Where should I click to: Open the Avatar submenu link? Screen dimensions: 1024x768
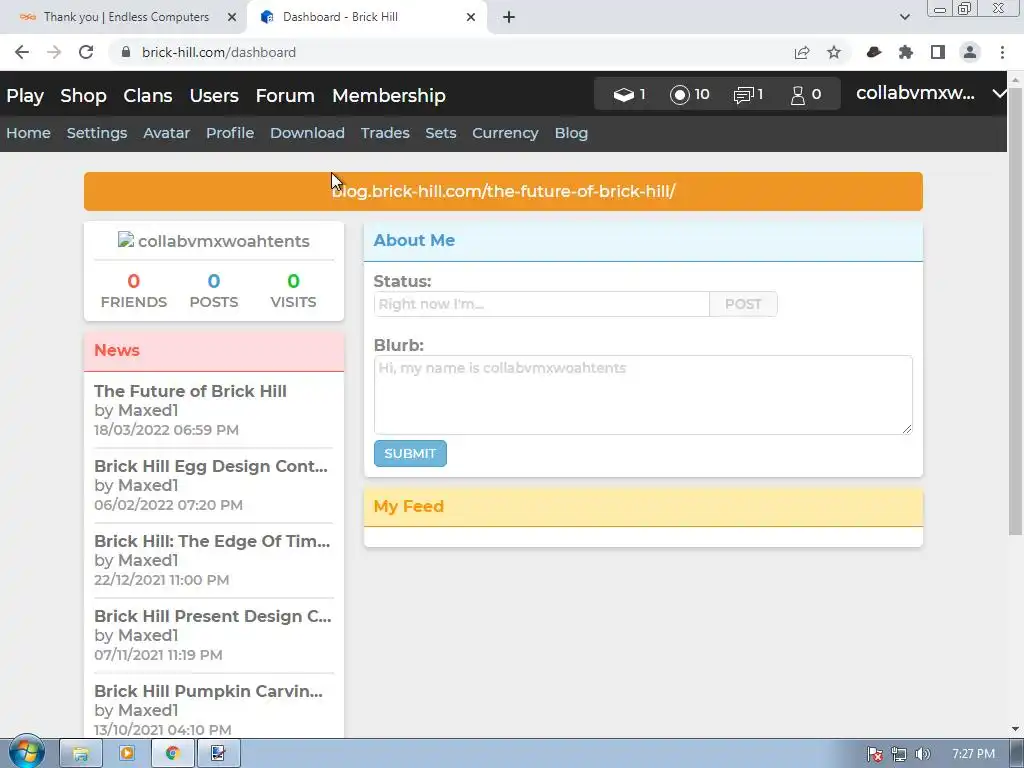coord(167,133)
